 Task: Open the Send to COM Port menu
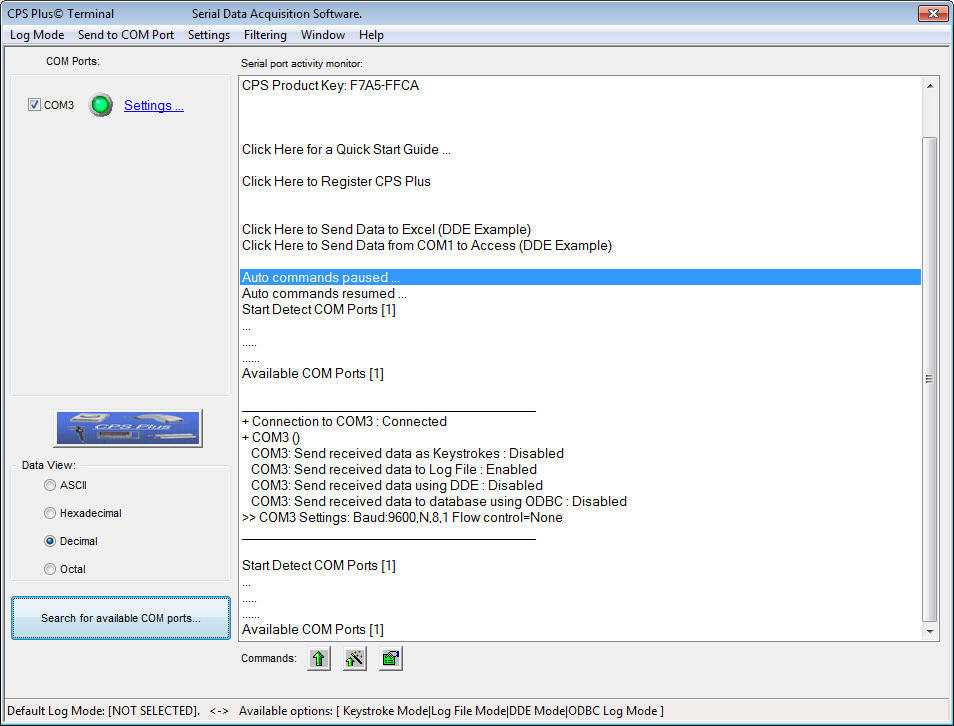tap(126, 35)
